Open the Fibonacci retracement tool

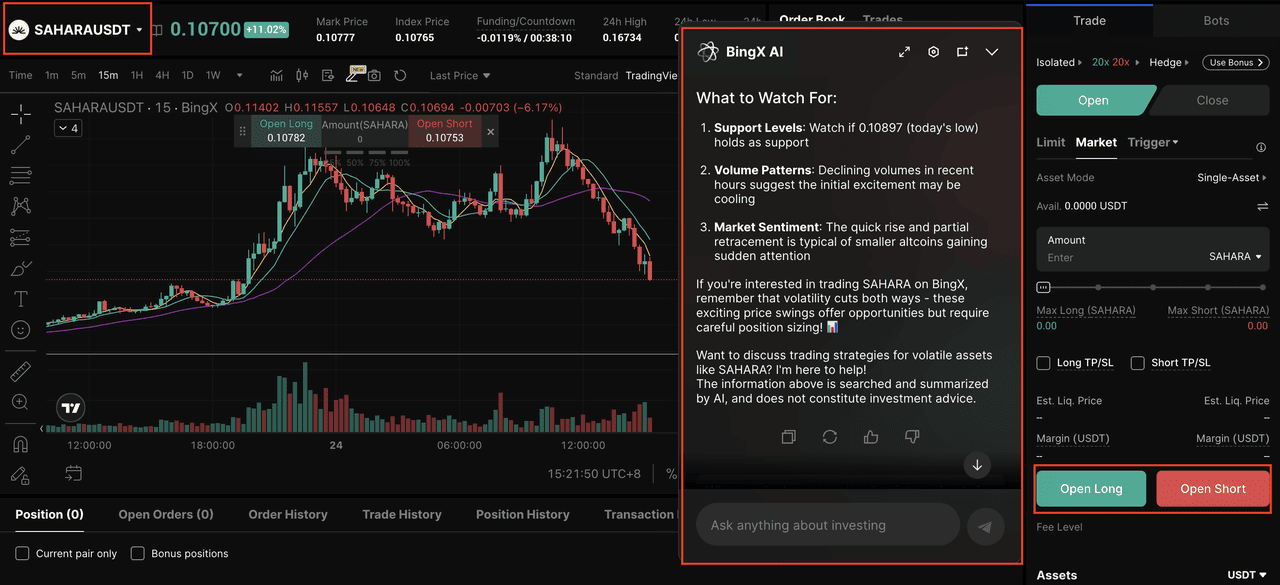pos(20,176)
